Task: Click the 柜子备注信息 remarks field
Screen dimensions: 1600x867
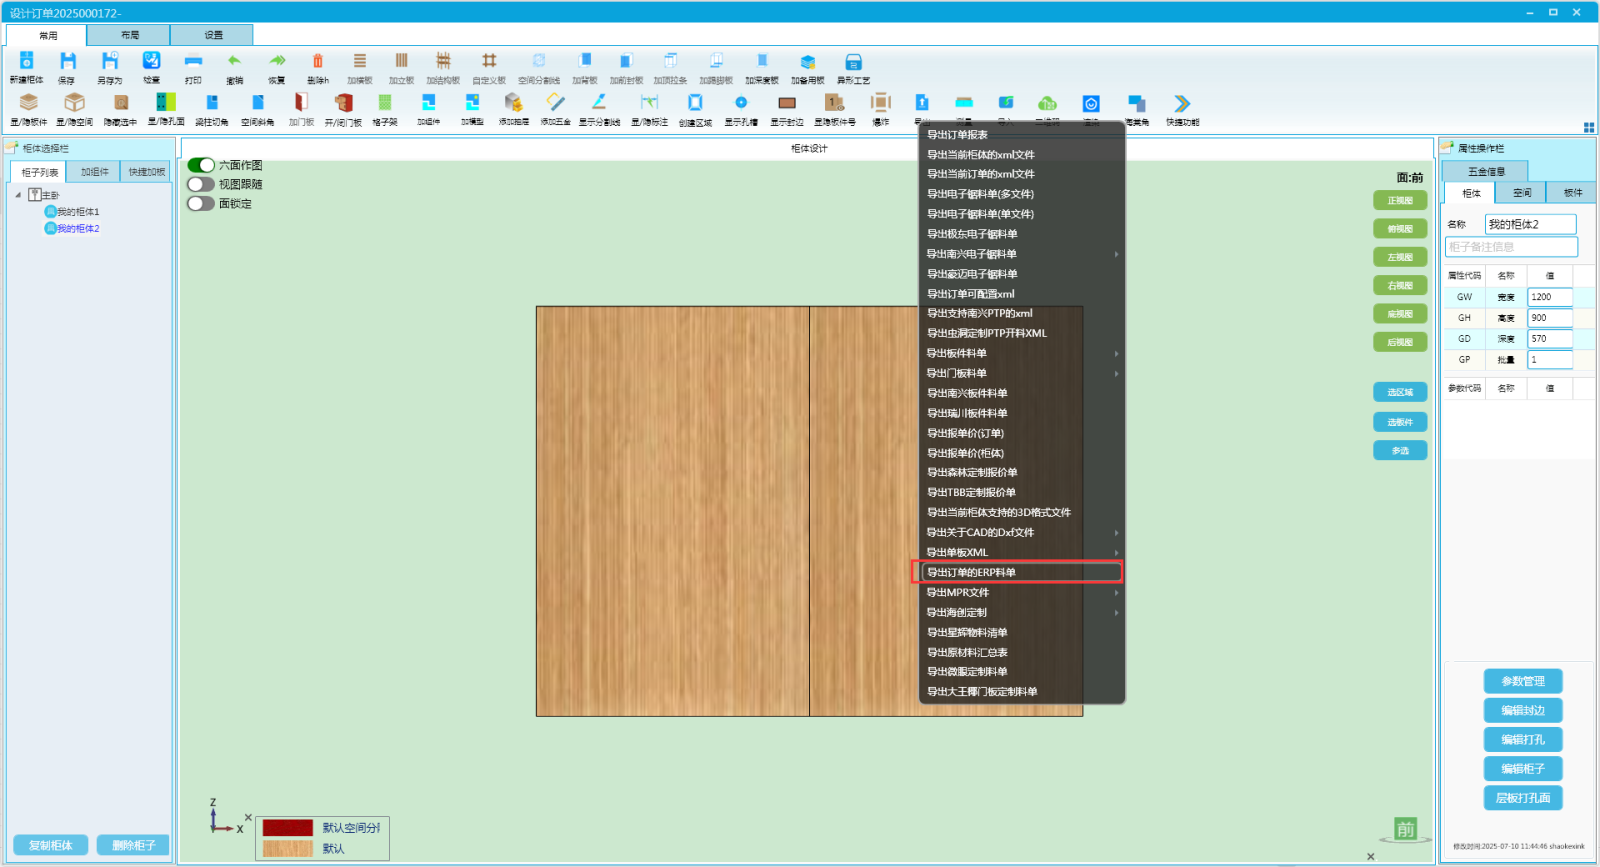Action: (1511, 247)
